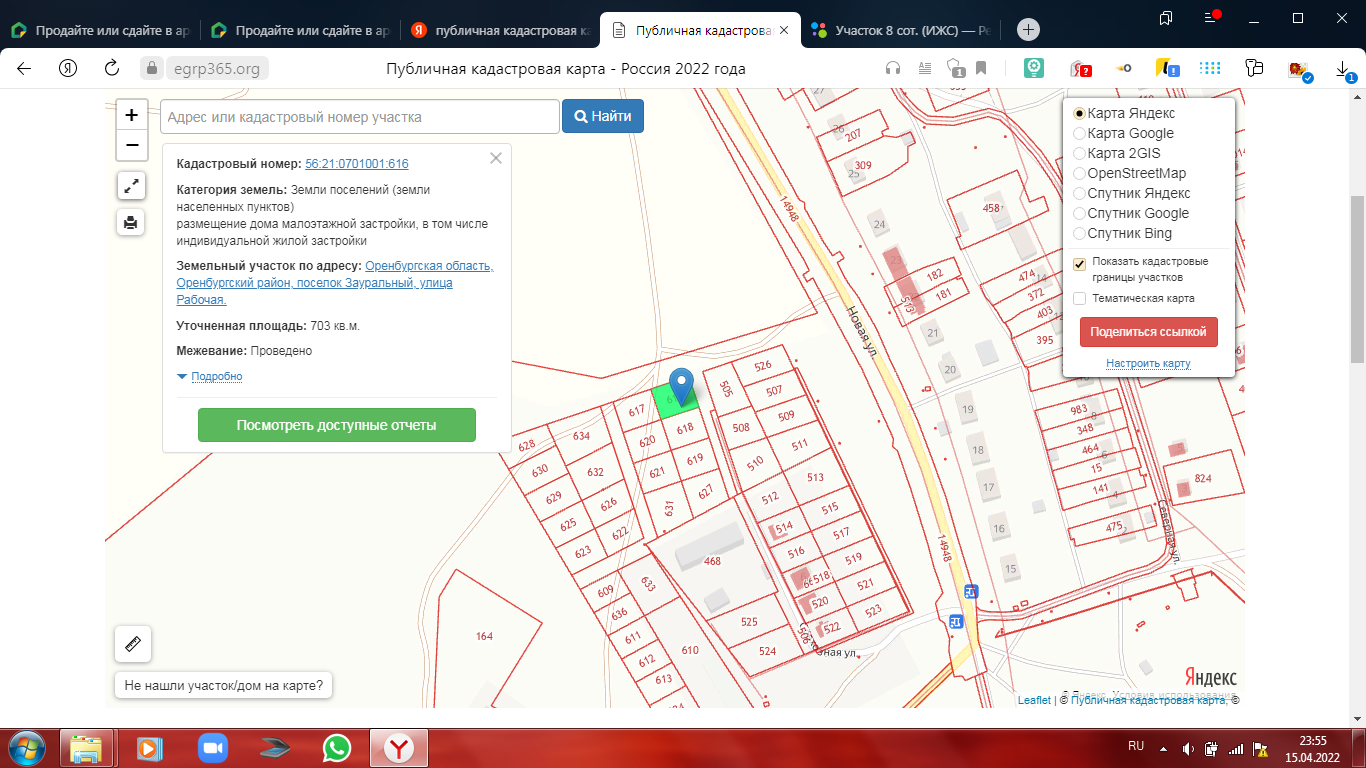Click the Найти search button
1366x768 pixels.
[x=603, y=116]
